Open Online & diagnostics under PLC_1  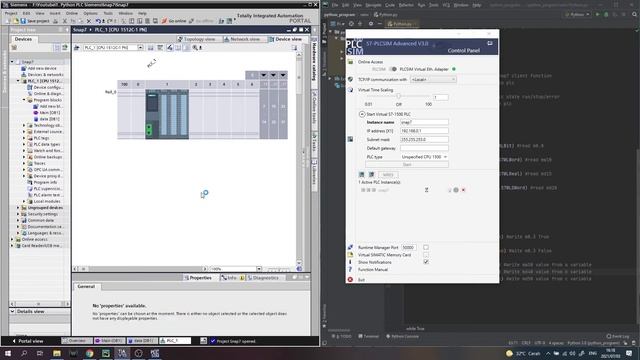45,93
